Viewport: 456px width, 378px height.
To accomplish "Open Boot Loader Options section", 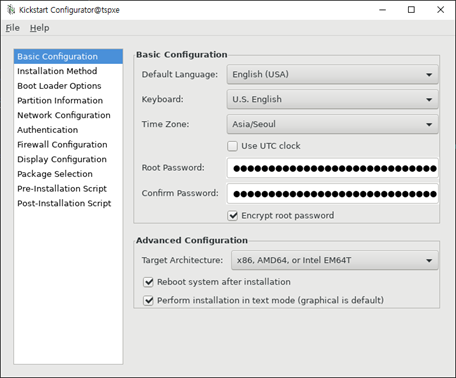I will click(68, 86).
